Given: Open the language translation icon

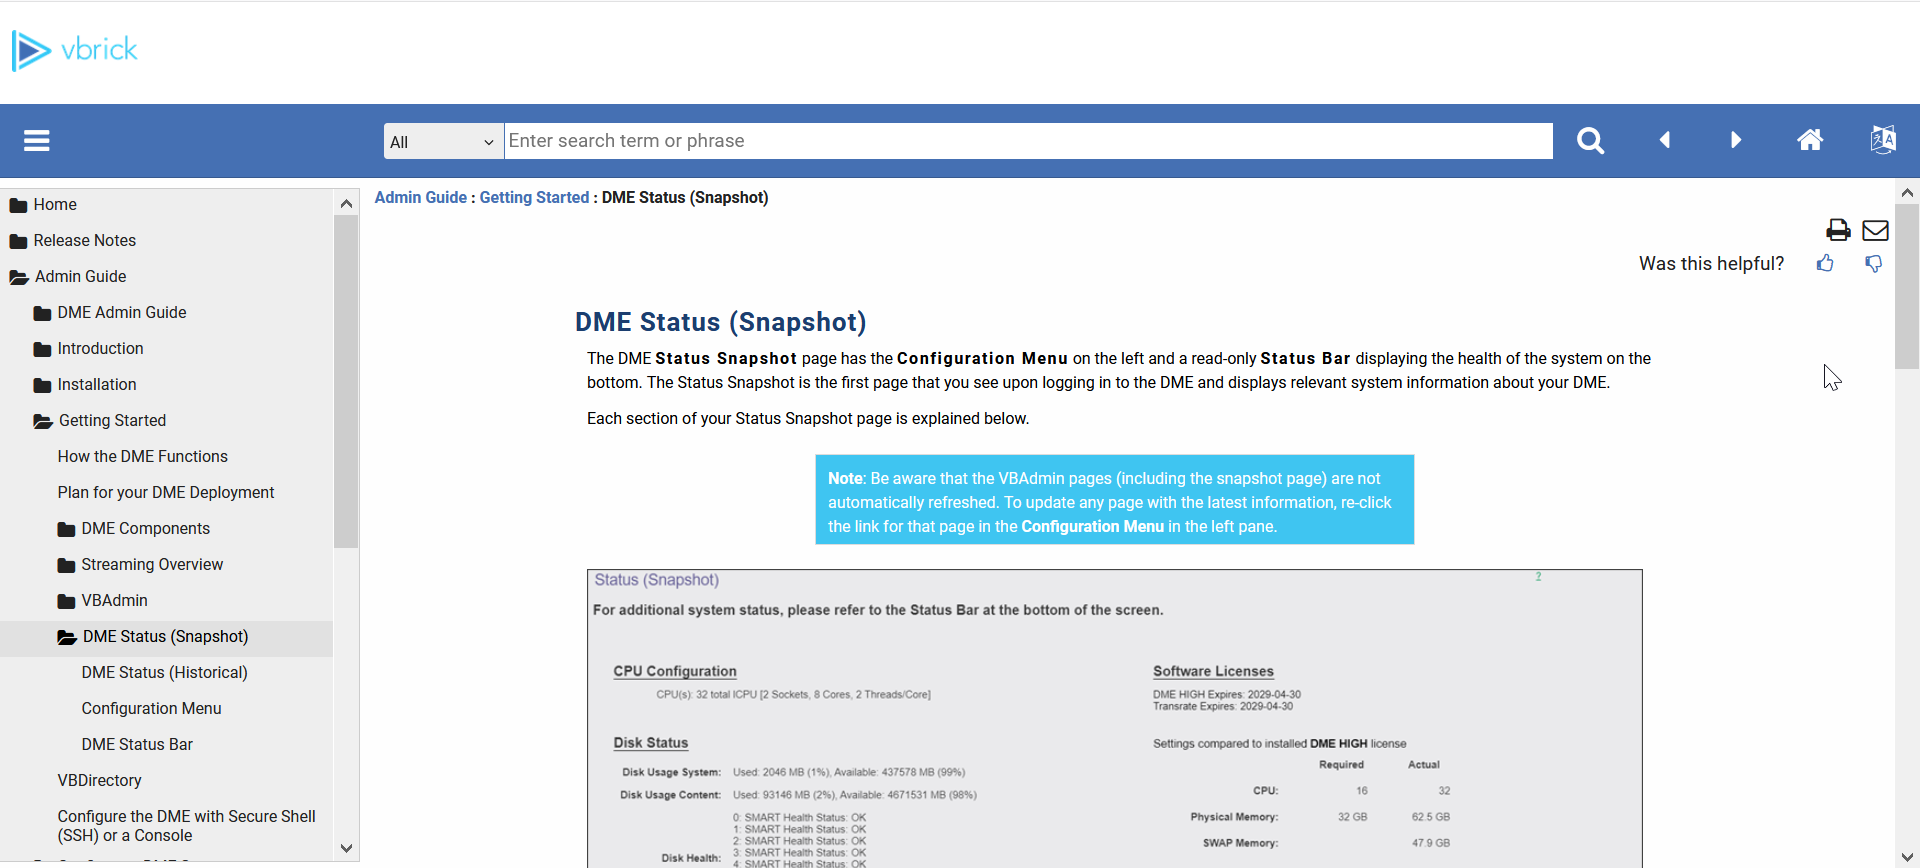Looking at the screenshot, I should pos(1883,140).
